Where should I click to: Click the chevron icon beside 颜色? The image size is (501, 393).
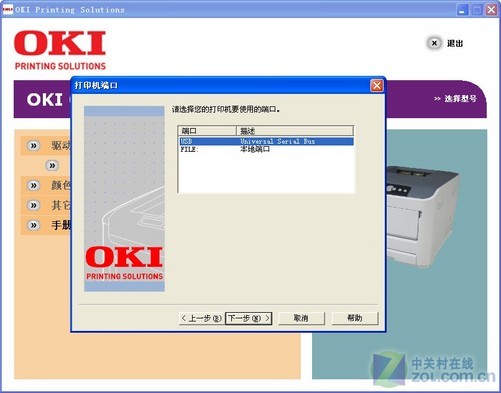point(33,185)
